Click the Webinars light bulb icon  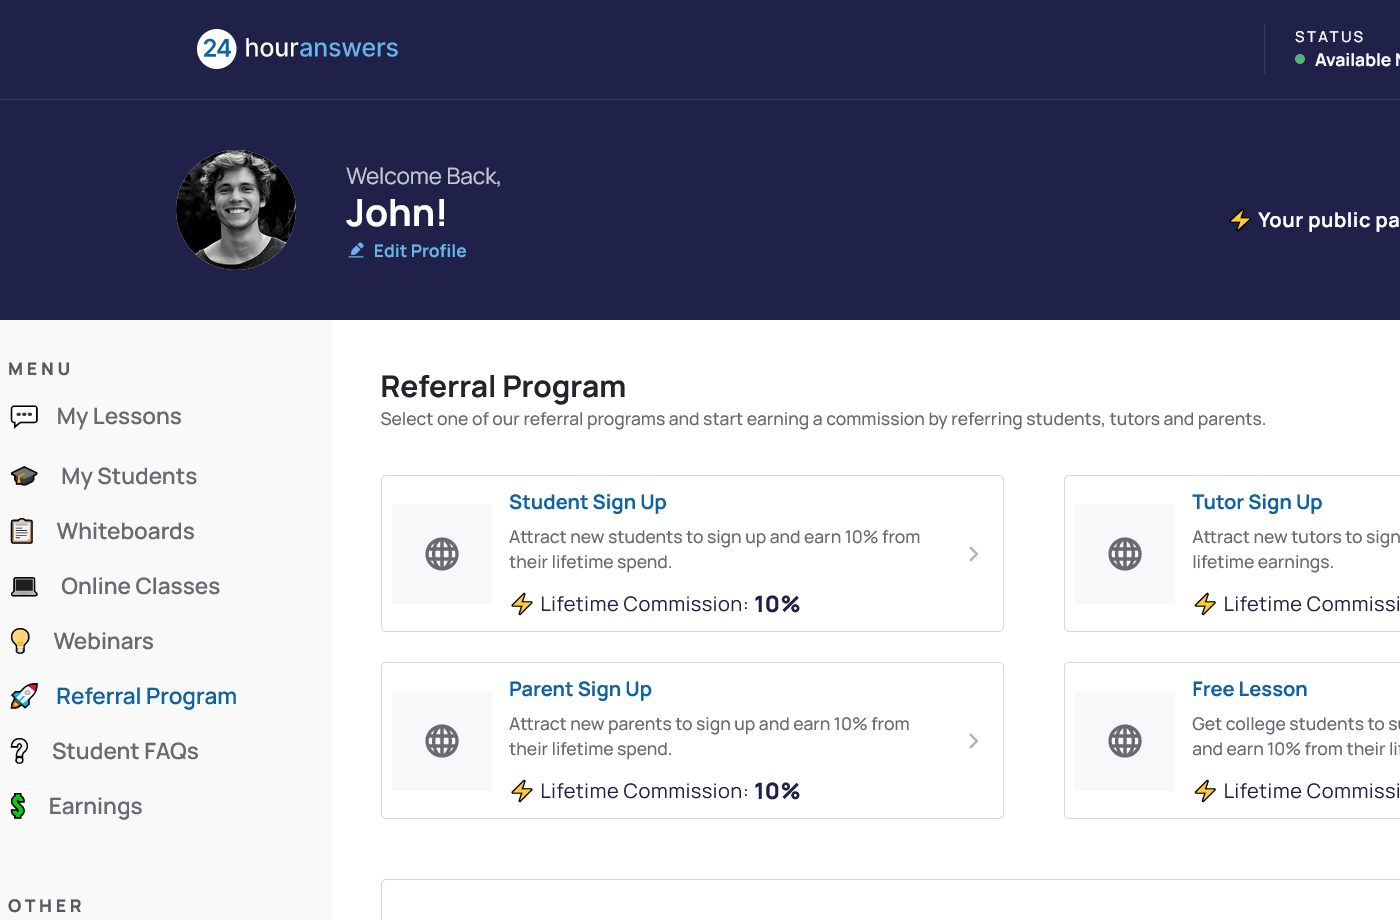tap(20, 641)
